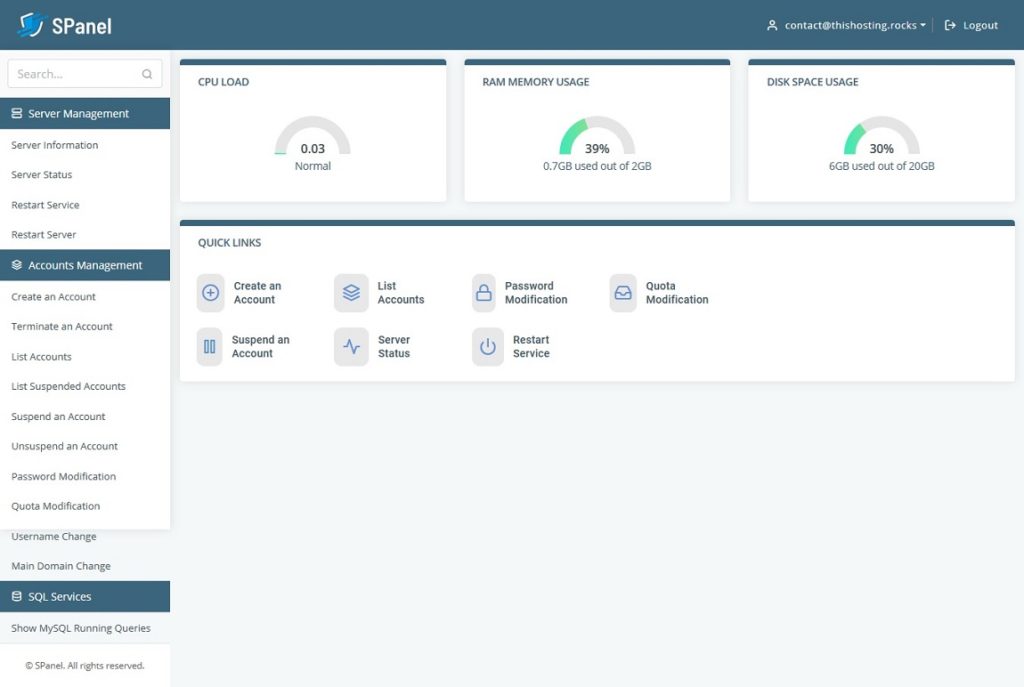Screen dimensions: 1024x687
Task: Select the List Accounts stacked-layers icon
Action: coord(351,292)
